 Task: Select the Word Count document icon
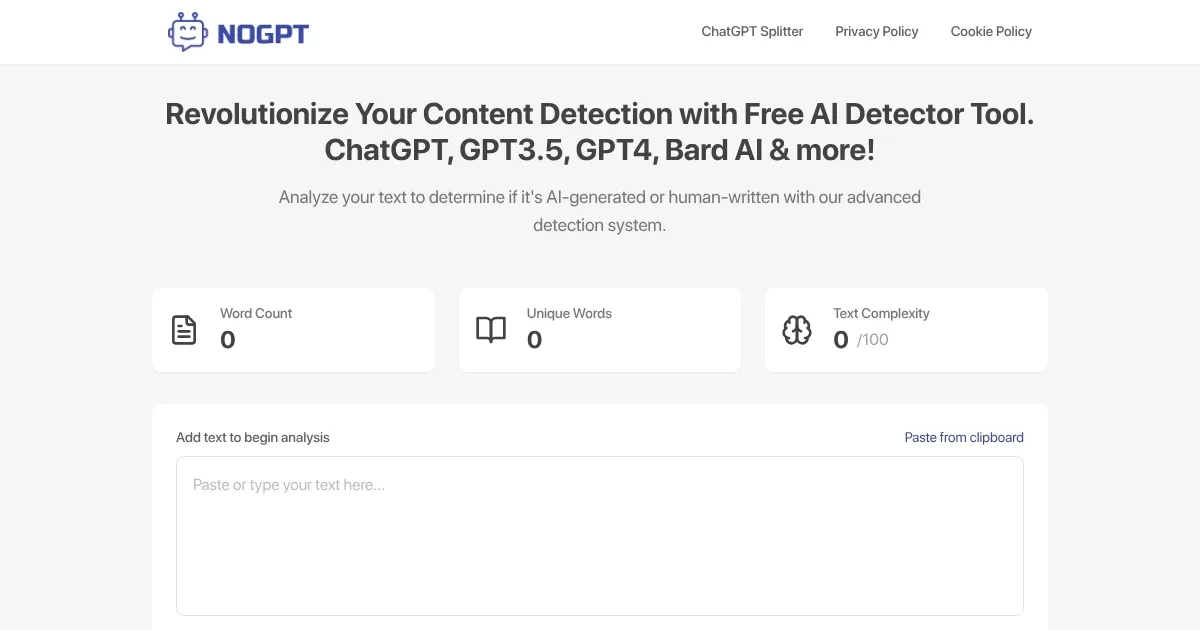pos(184,329)
